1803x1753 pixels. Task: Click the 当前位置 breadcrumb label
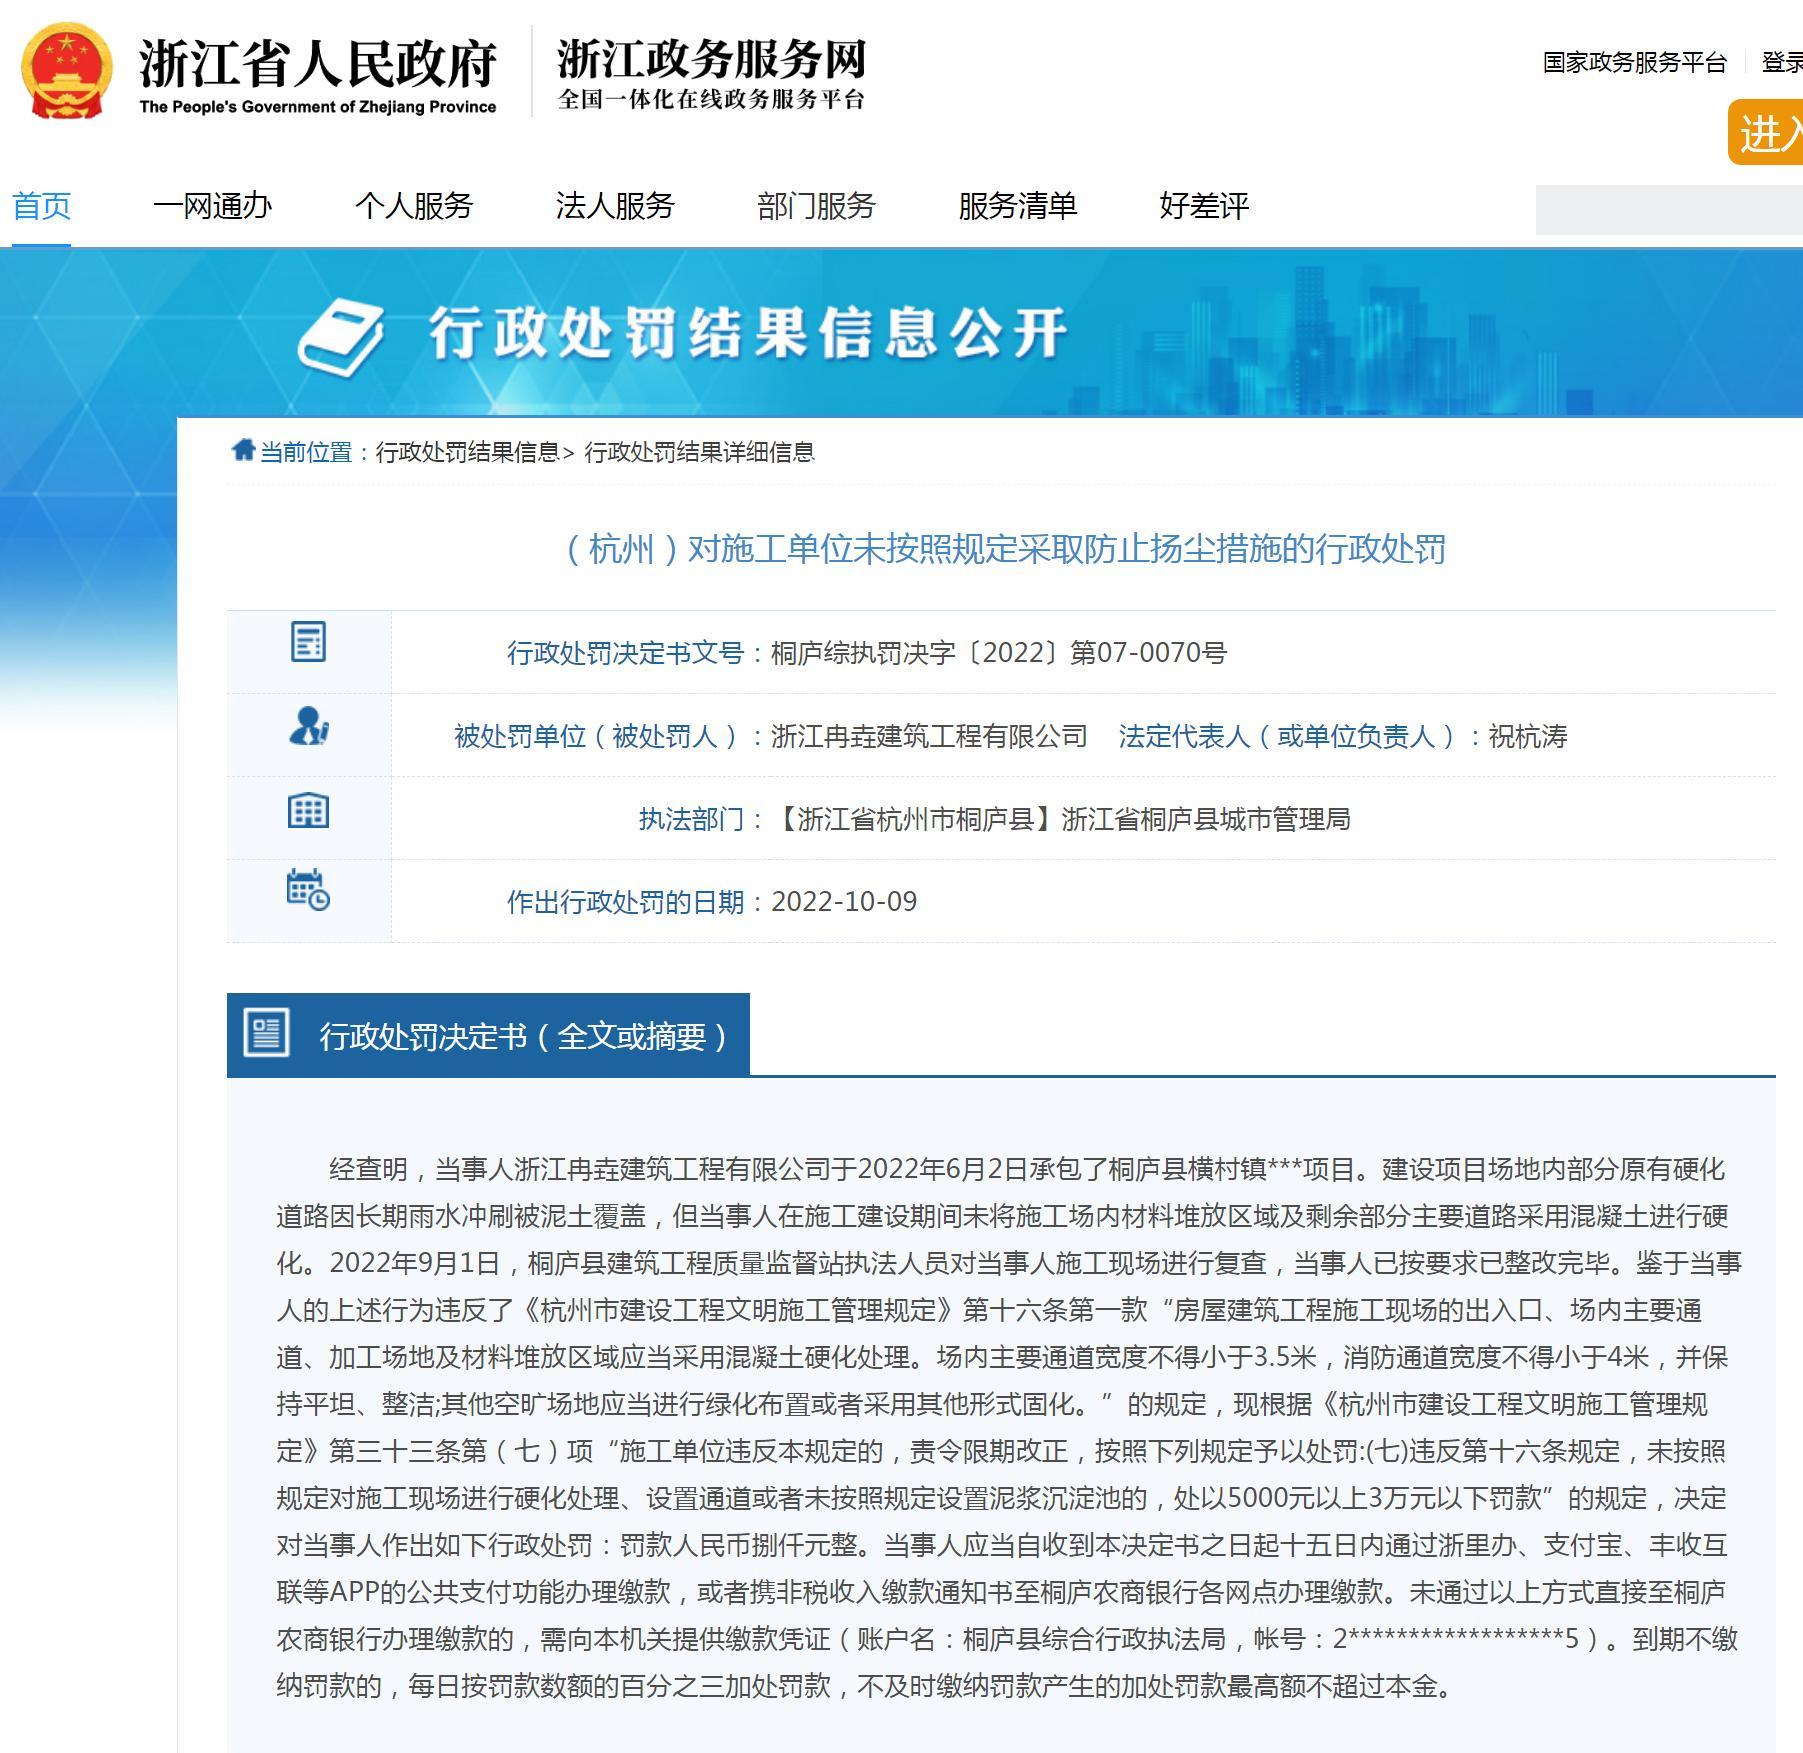point(306,452)
